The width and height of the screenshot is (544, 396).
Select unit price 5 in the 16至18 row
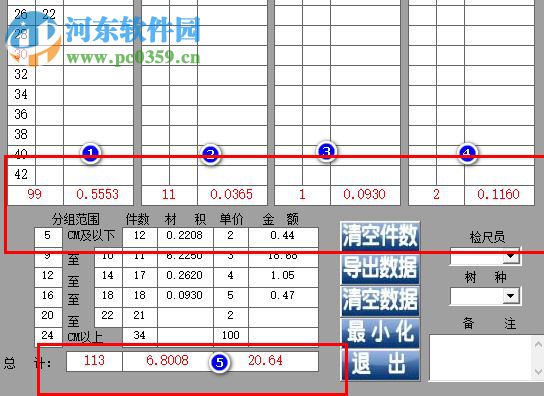click(231, 297)
